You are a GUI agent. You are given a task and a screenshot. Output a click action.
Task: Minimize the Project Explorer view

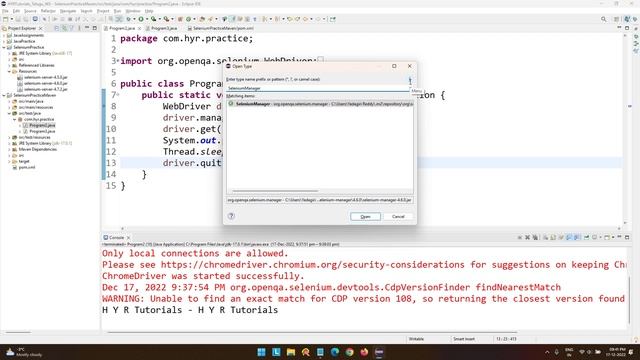tap(87, 28)
